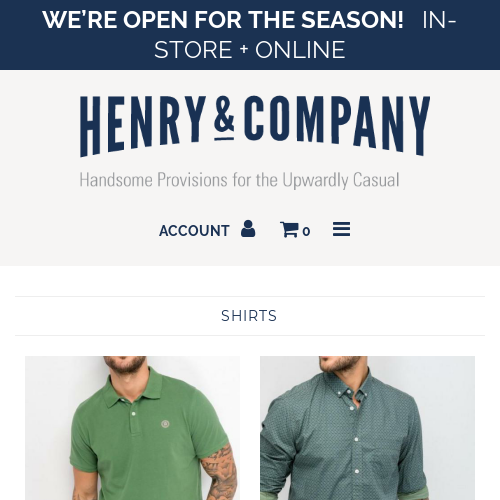
Task: Click the polo shirt's button placket
Action: pyautogui.click(x=134, y=420)
